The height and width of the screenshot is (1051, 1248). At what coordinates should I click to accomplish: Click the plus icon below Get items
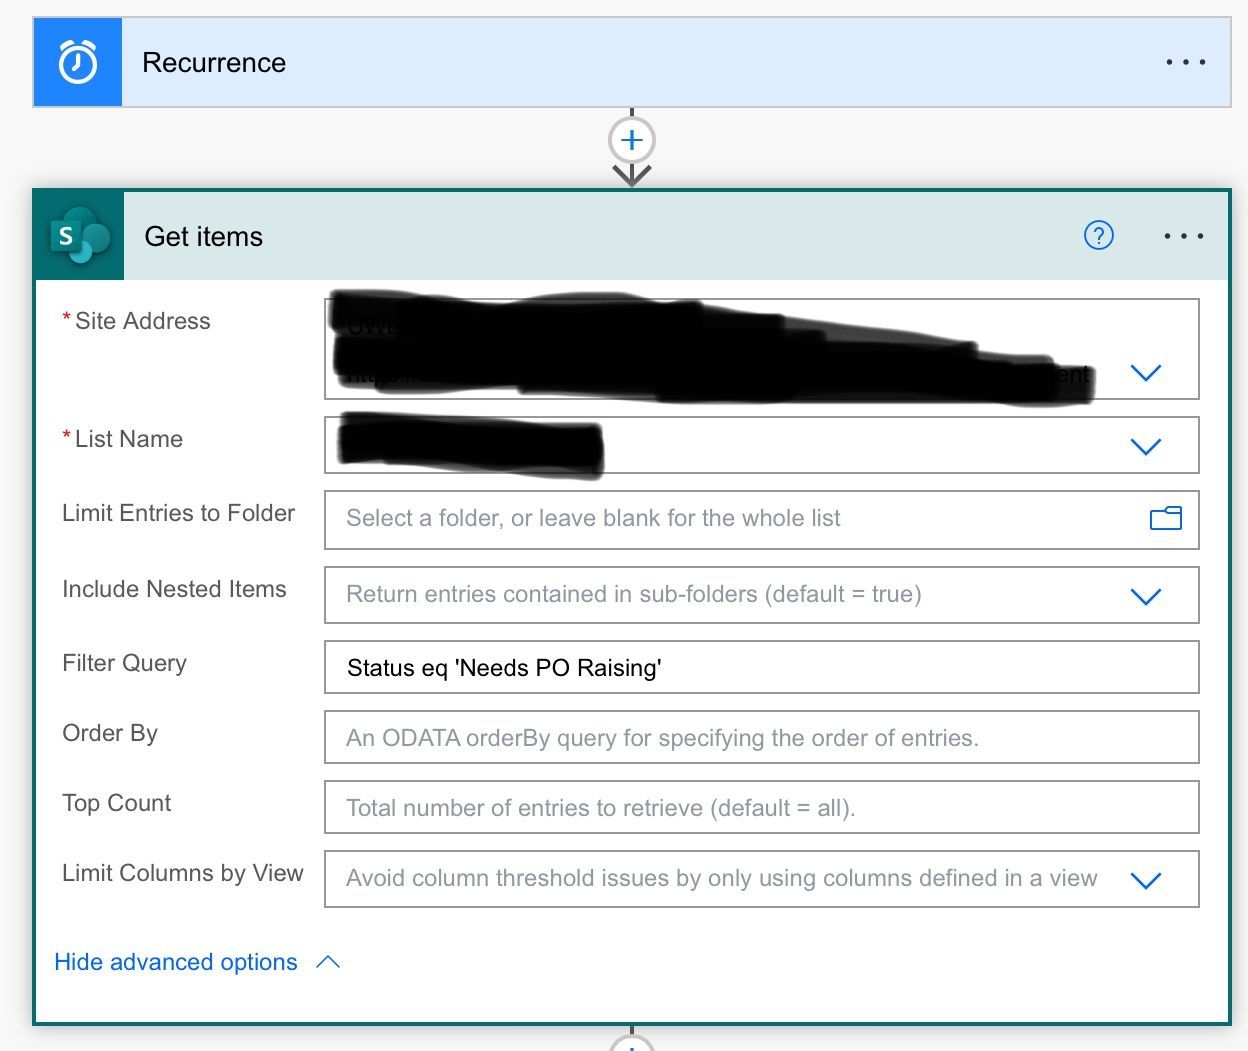tap(631, 1045)
